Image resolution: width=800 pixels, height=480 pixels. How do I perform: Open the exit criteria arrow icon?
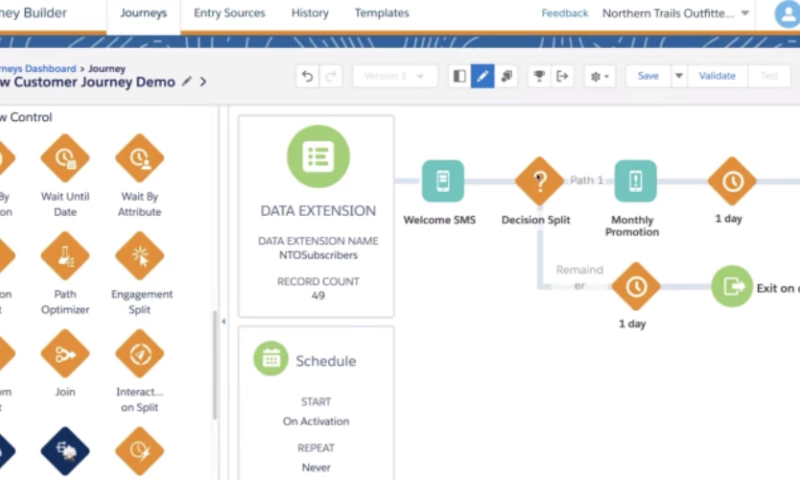562,77
